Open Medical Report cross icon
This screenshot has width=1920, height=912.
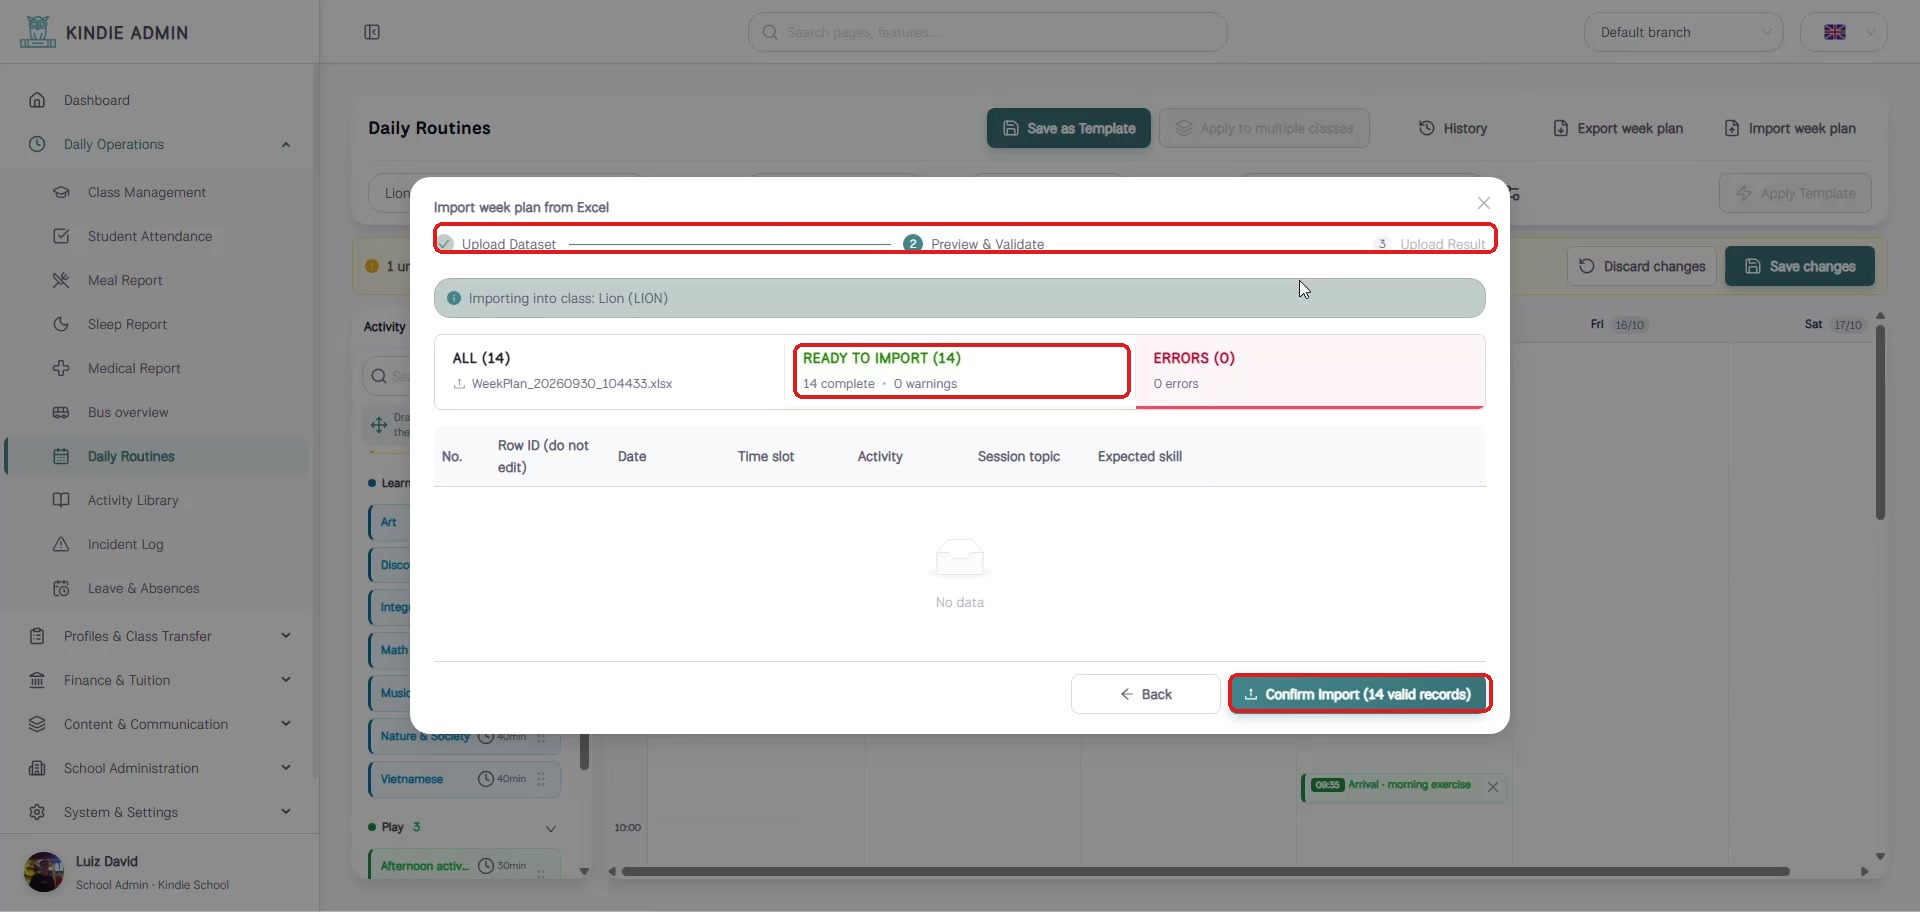61,368
